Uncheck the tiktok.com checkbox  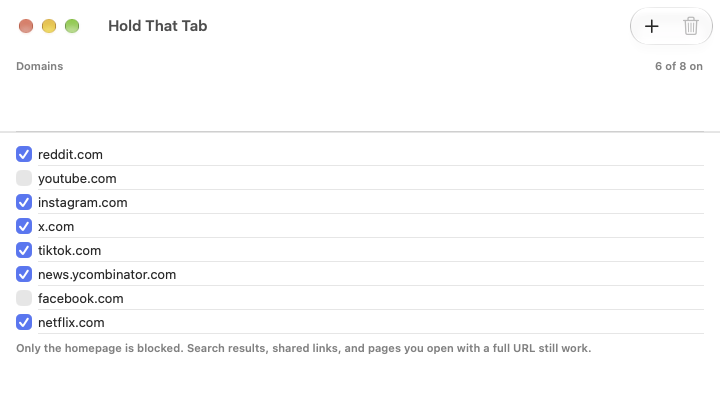(x=24, y=250)
